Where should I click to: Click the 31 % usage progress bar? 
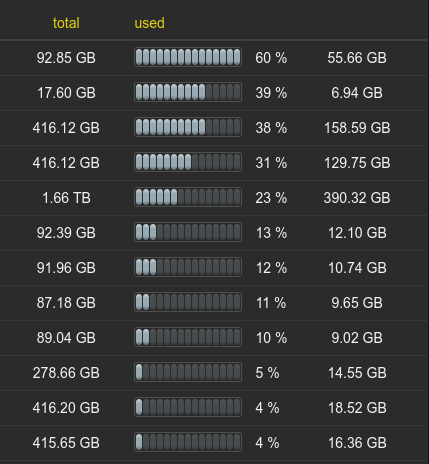point(188,162)
